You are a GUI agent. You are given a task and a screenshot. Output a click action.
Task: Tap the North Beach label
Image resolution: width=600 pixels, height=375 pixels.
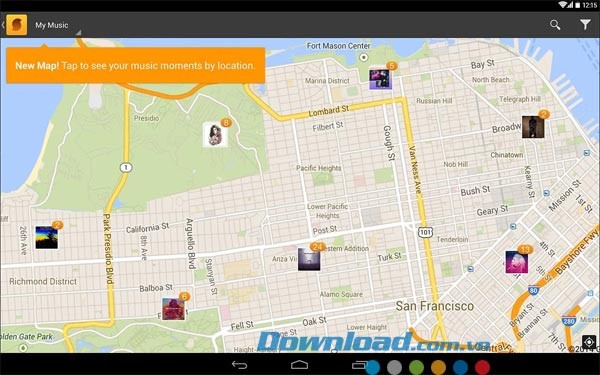click(491, 80)
